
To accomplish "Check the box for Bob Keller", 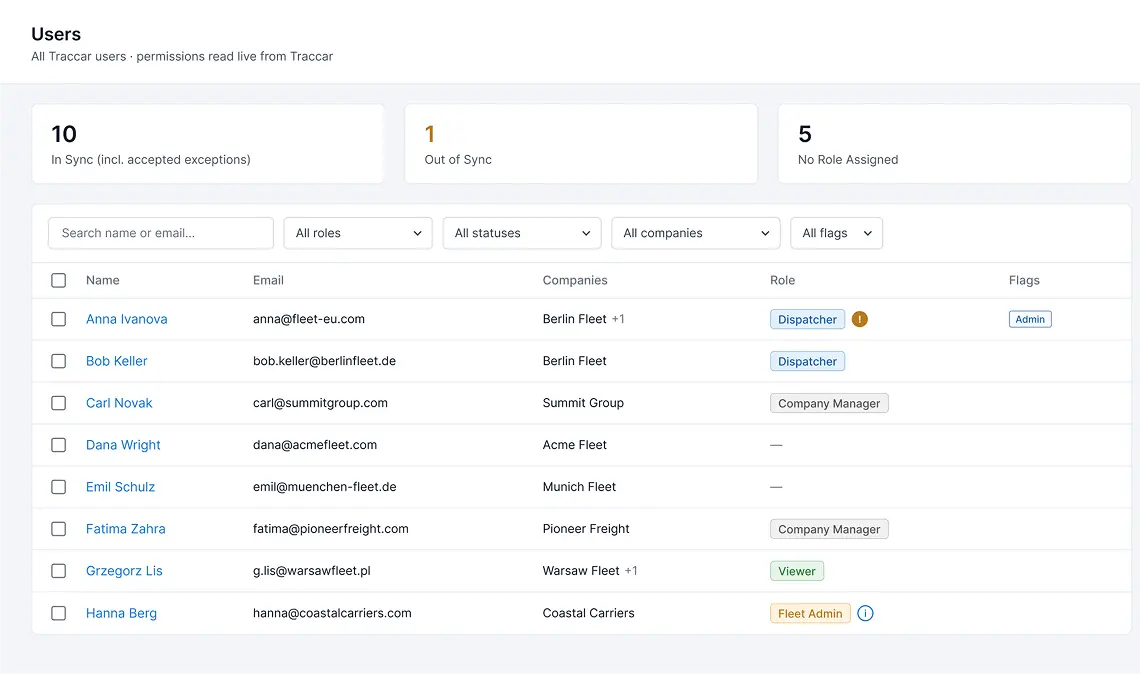I will coord(59,361).
